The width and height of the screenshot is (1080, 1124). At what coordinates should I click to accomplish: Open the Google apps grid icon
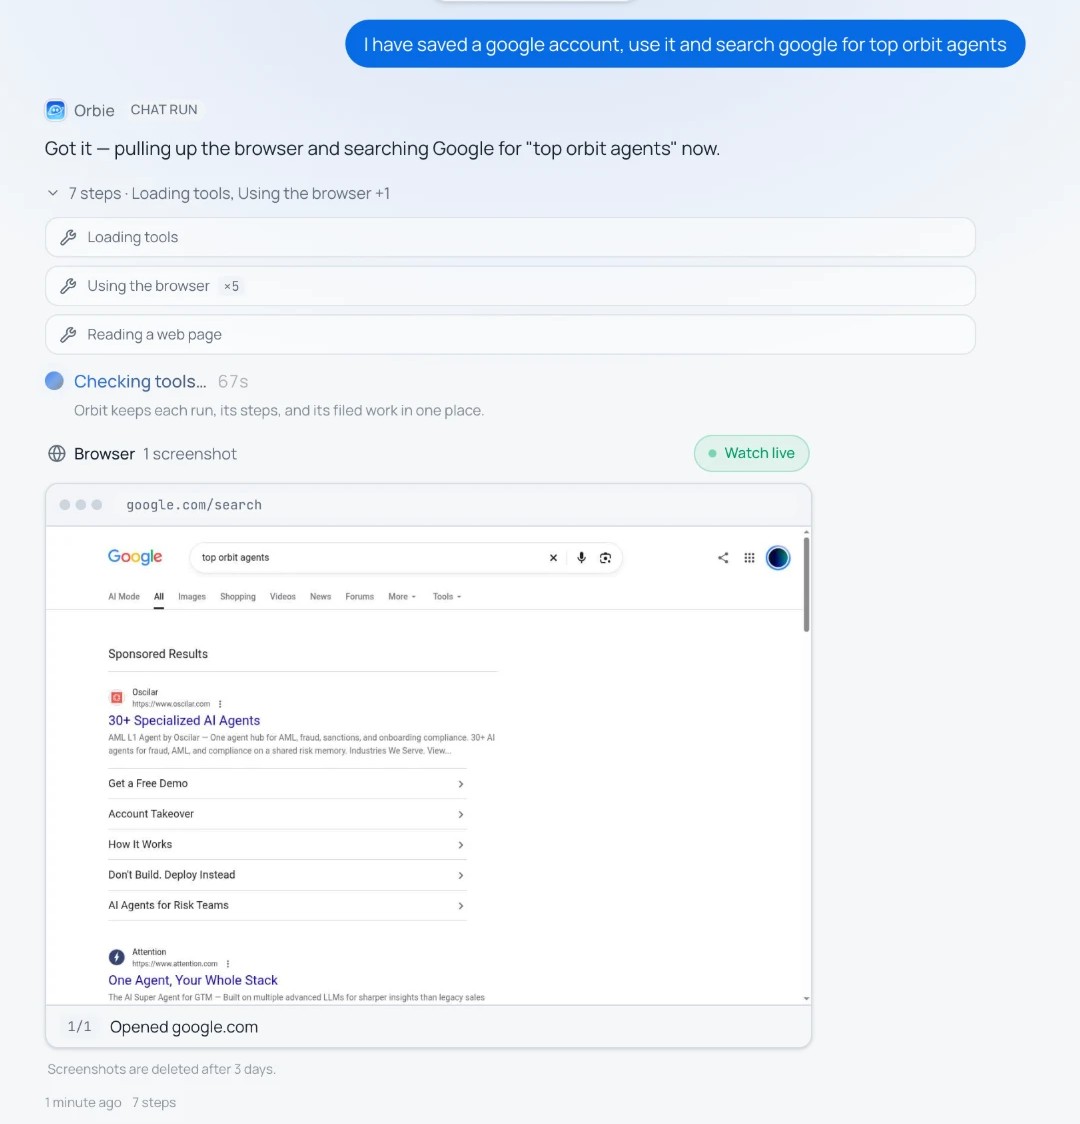pos(749,558)
